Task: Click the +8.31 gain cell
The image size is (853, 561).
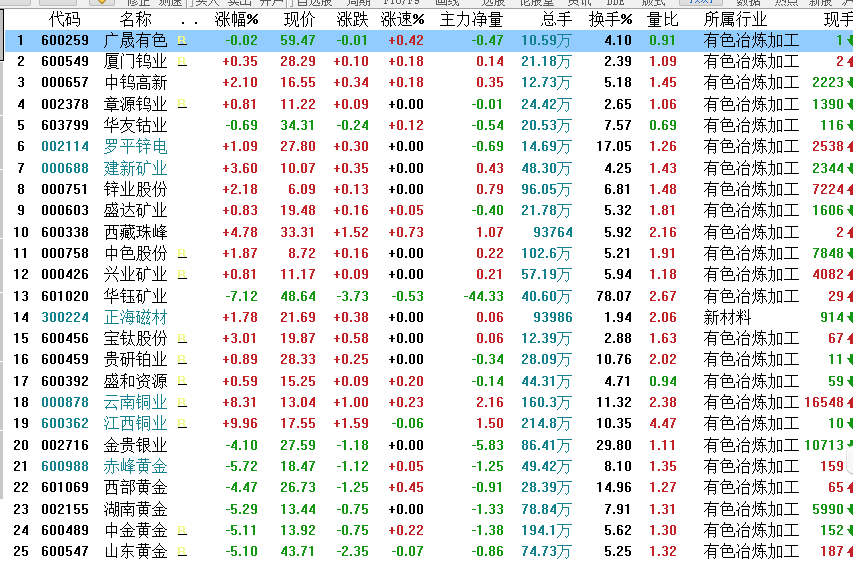Action: point(240,402)
